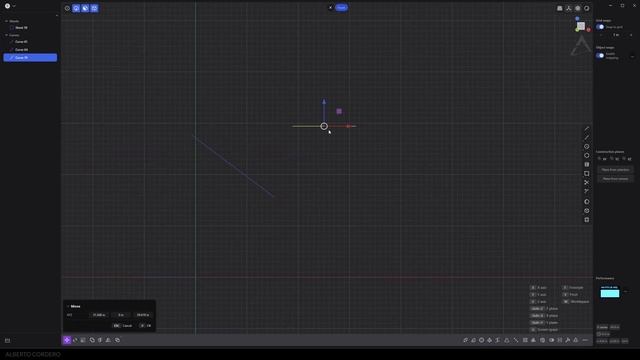Click the last icon in right vertical toolbar
640x360 pixels.
(x=587, y=220)
